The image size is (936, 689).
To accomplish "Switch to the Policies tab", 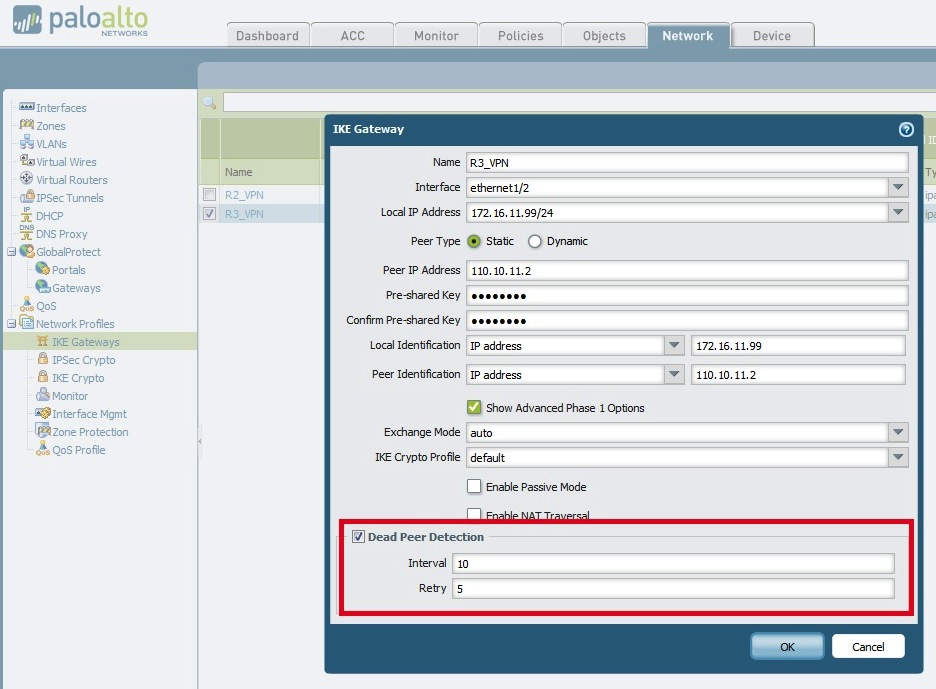I will pyautogui.click(x=521, y=35).
